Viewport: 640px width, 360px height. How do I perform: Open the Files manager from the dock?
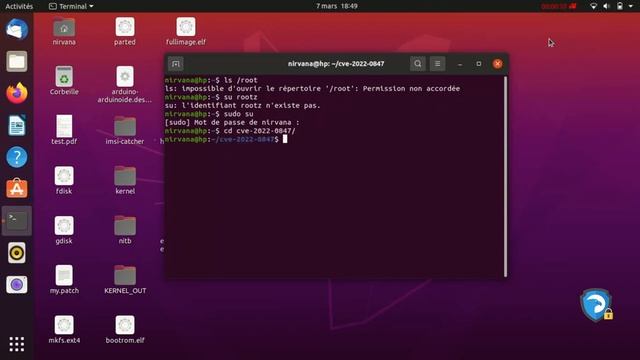17,62
